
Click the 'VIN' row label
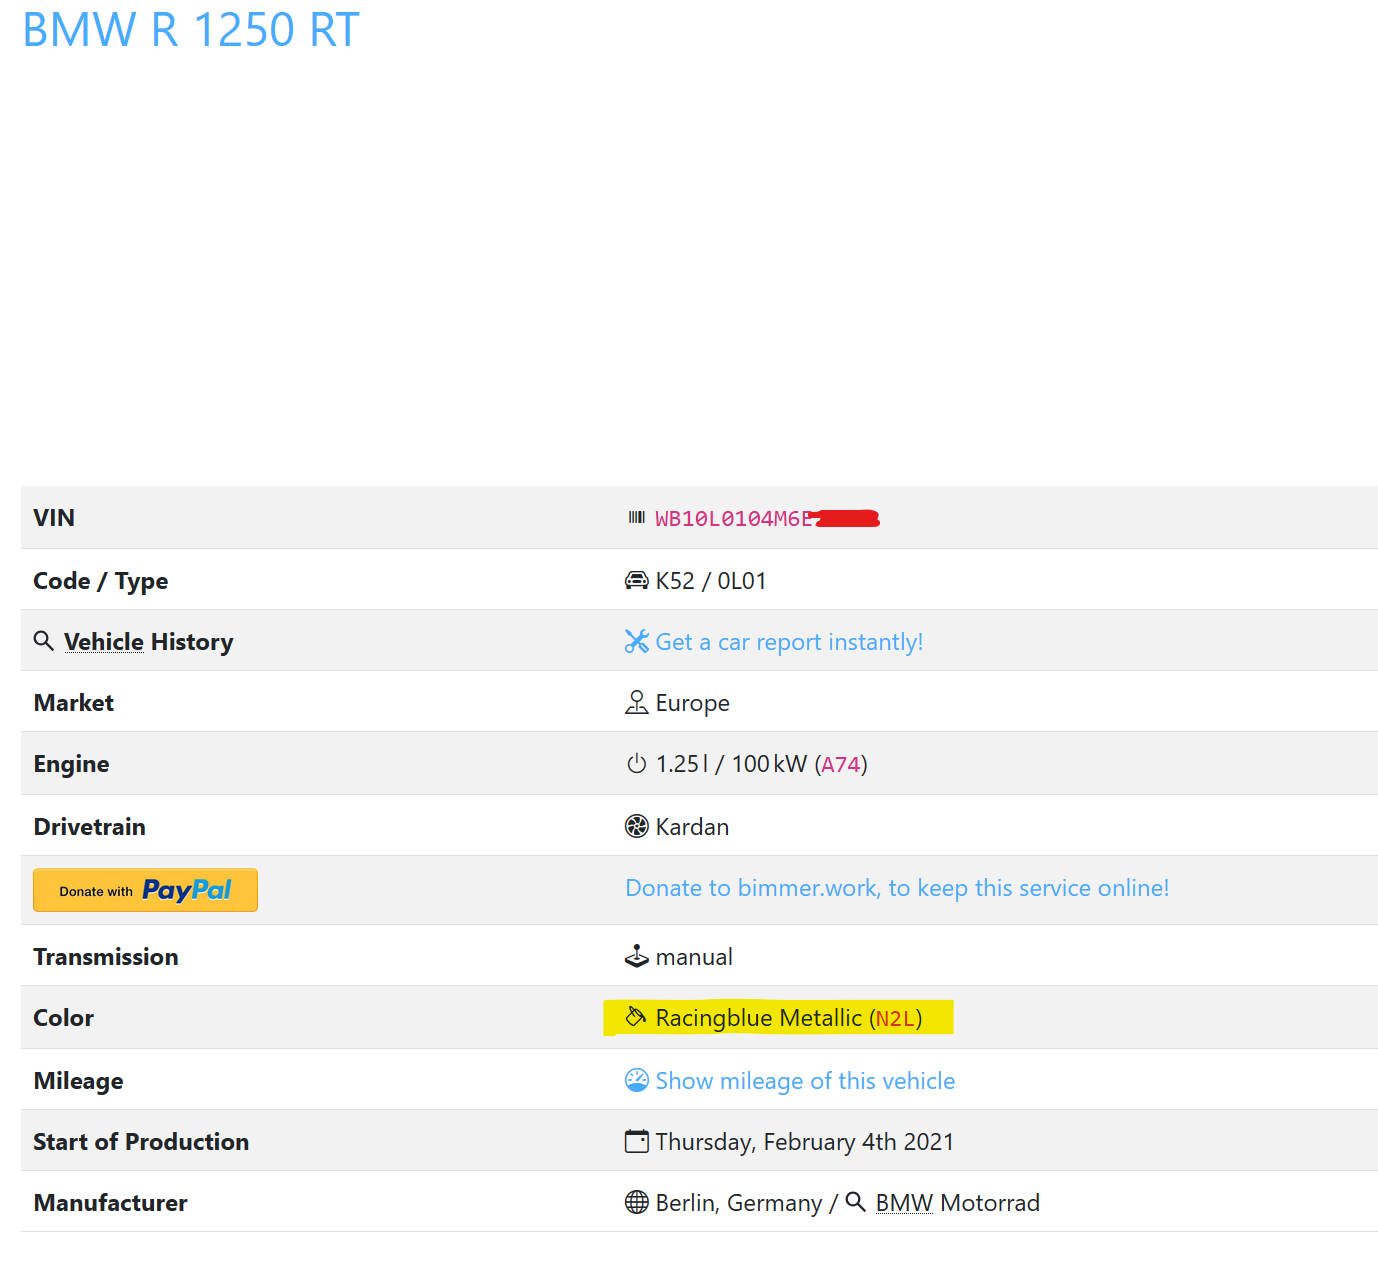[x=54, y=518]
